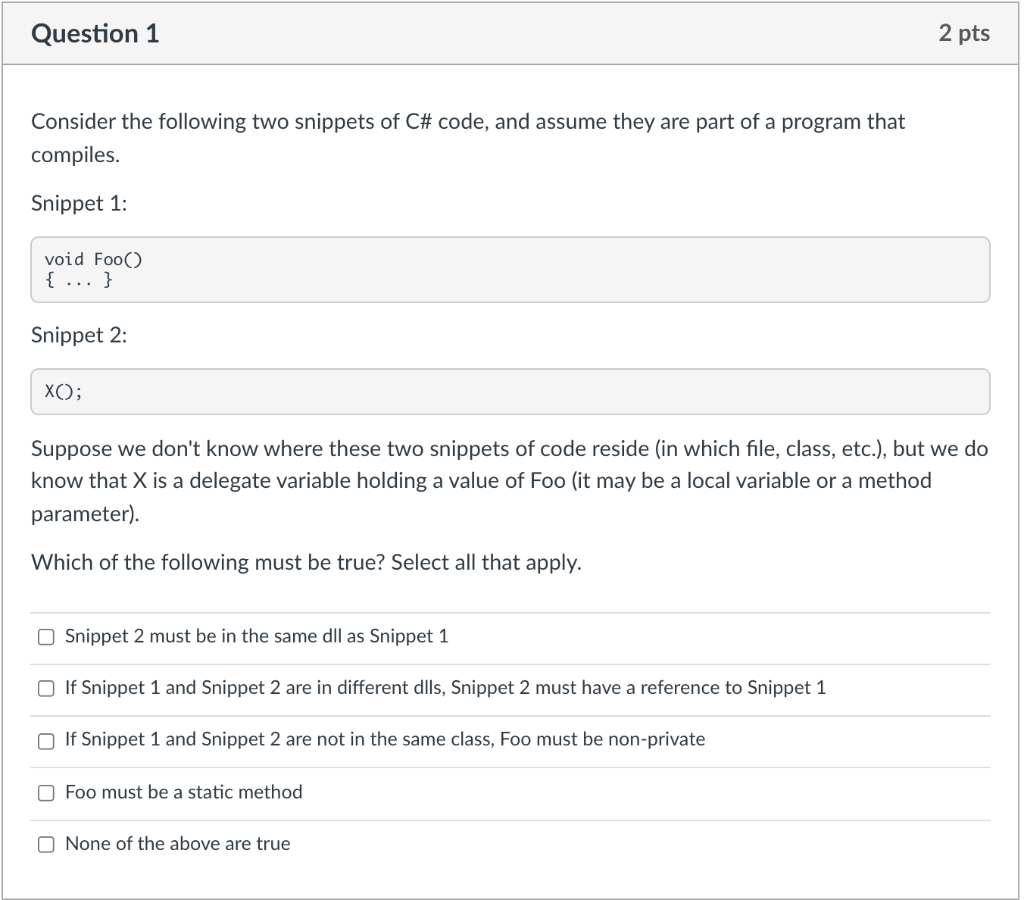Image resolution: width=1024 pixels, height=900 pixels.
Task: Click the 'Question 1' header title
Action: tap(95, 33)
